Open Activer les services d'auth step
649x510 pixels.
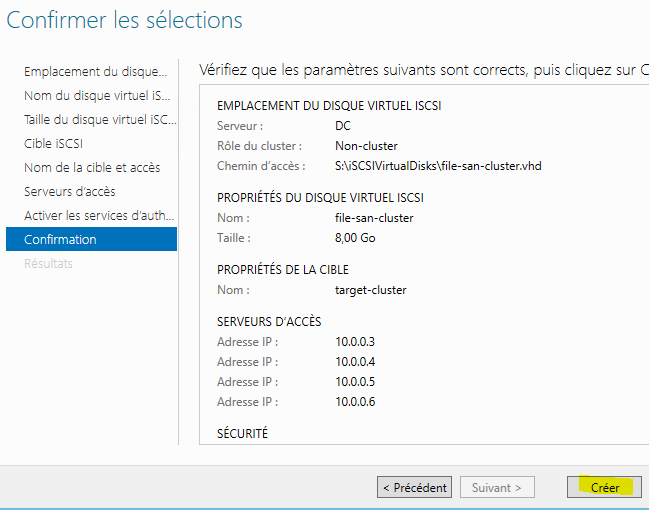(x=99, y=216)
